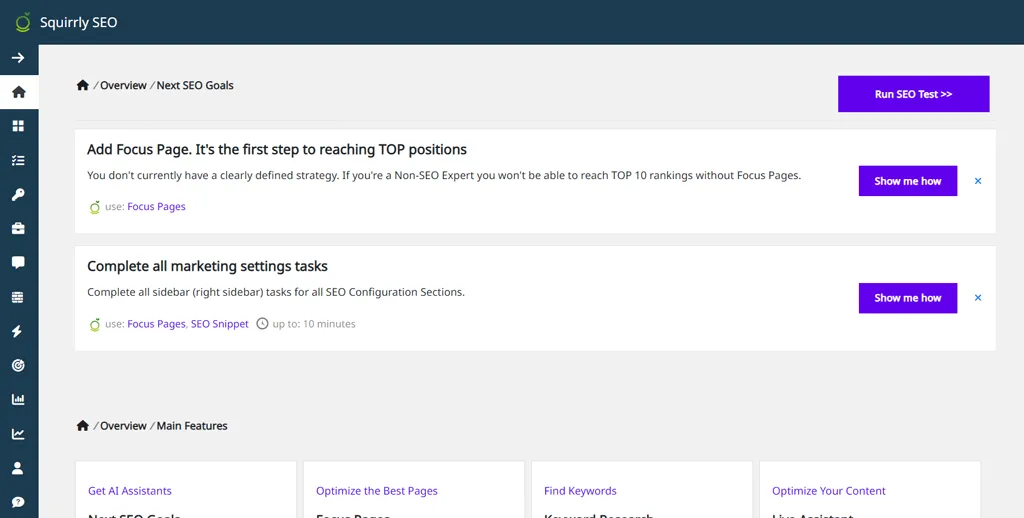
Task: Open the checklist tasks sidebar icon
Action: tap(18, 160)
